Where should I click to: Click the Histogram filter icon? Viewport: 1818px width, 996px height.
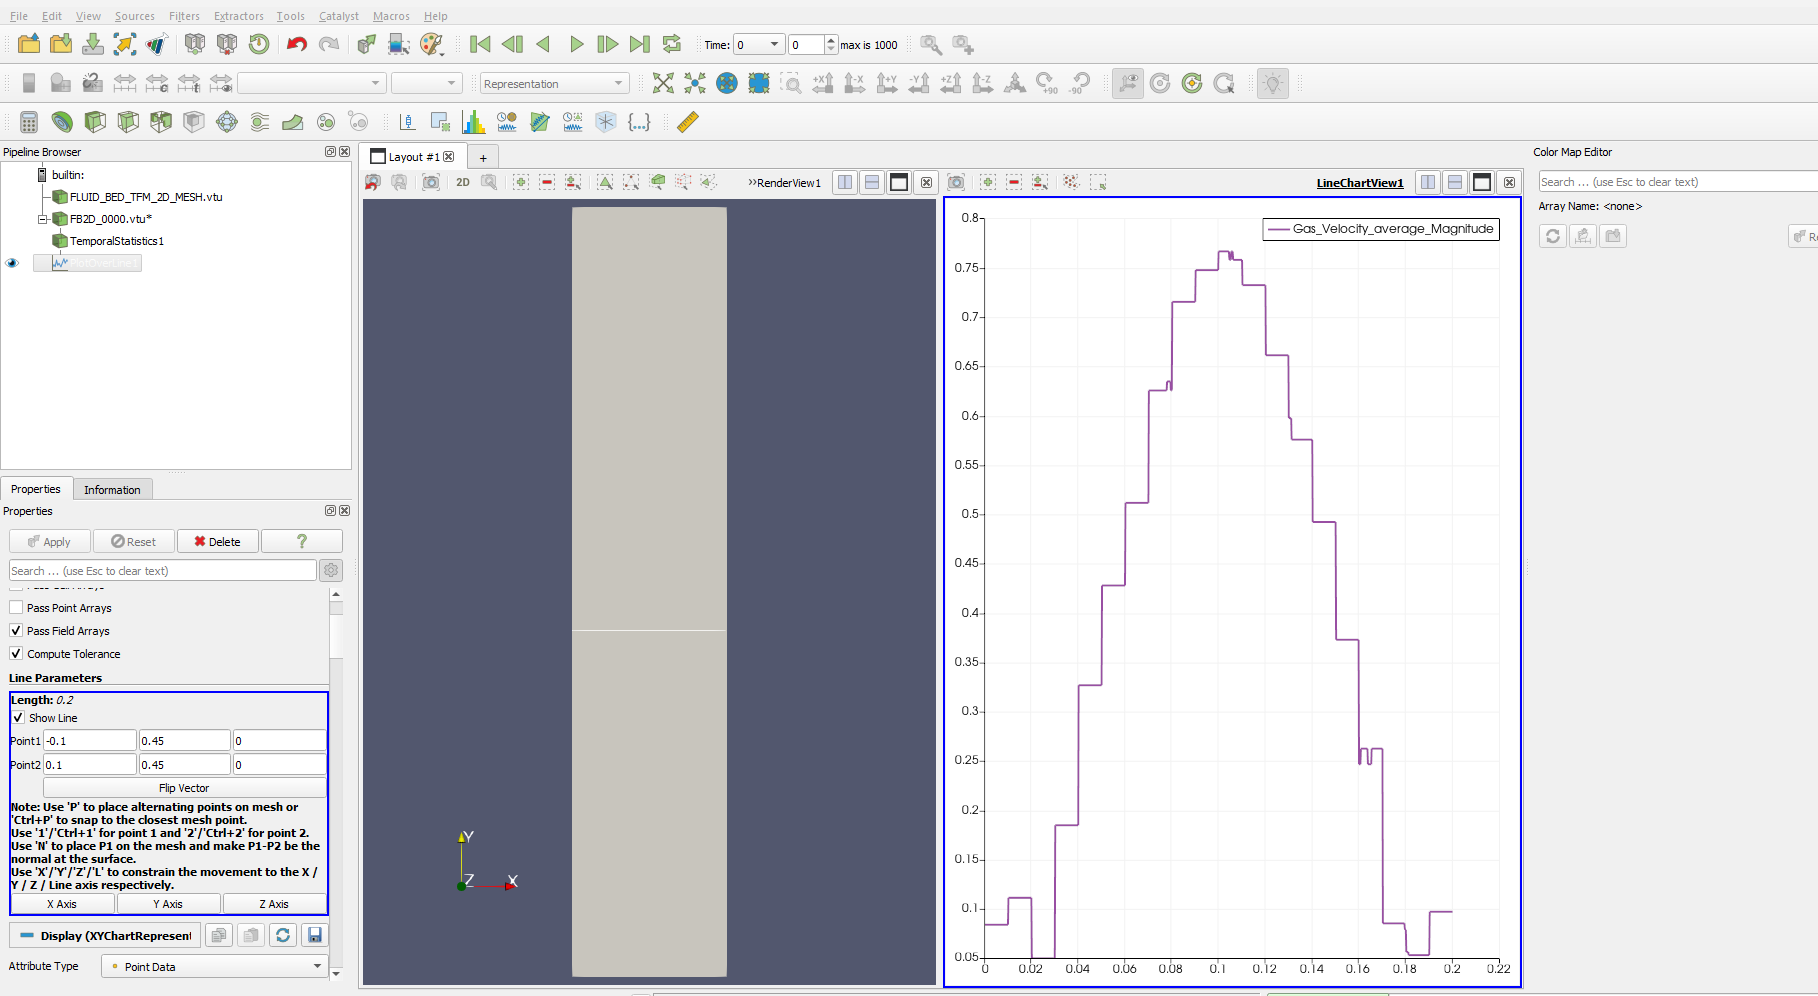[473, 122]
